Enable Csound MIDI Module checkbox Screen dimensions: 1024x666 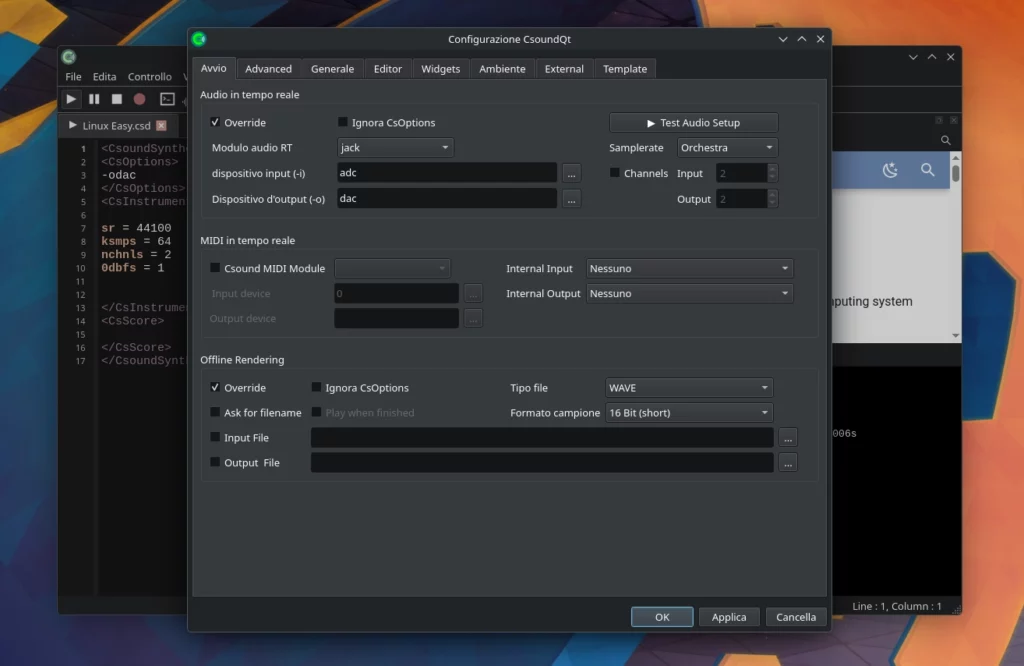(x=215, y=268)
